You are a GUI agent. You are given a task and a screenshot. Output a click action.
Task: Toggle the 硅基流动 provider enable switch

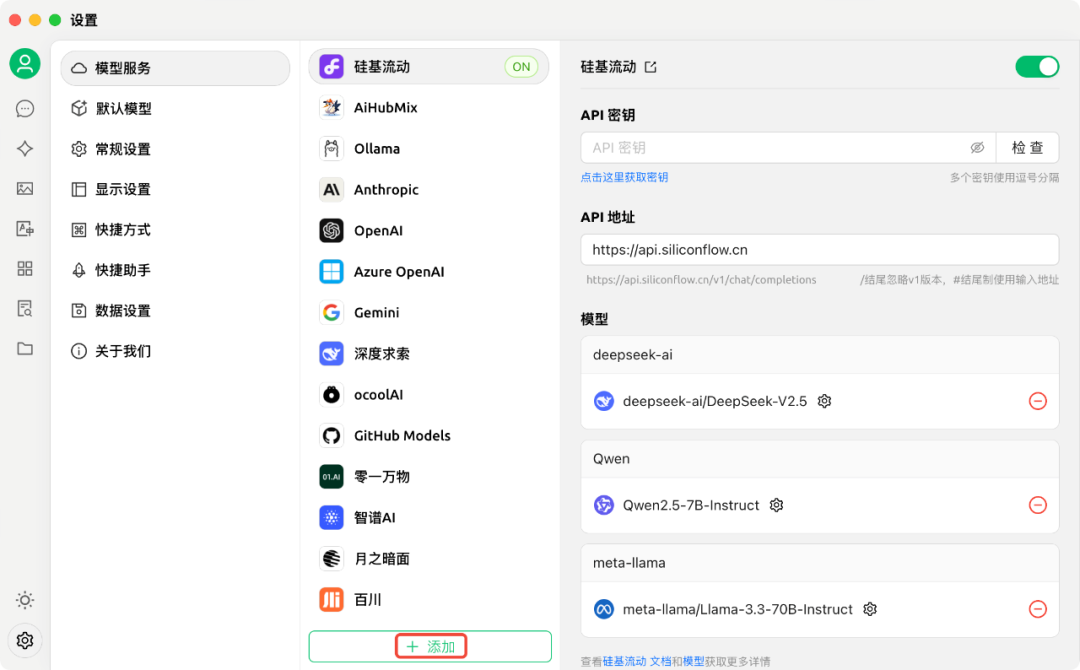1036,67
